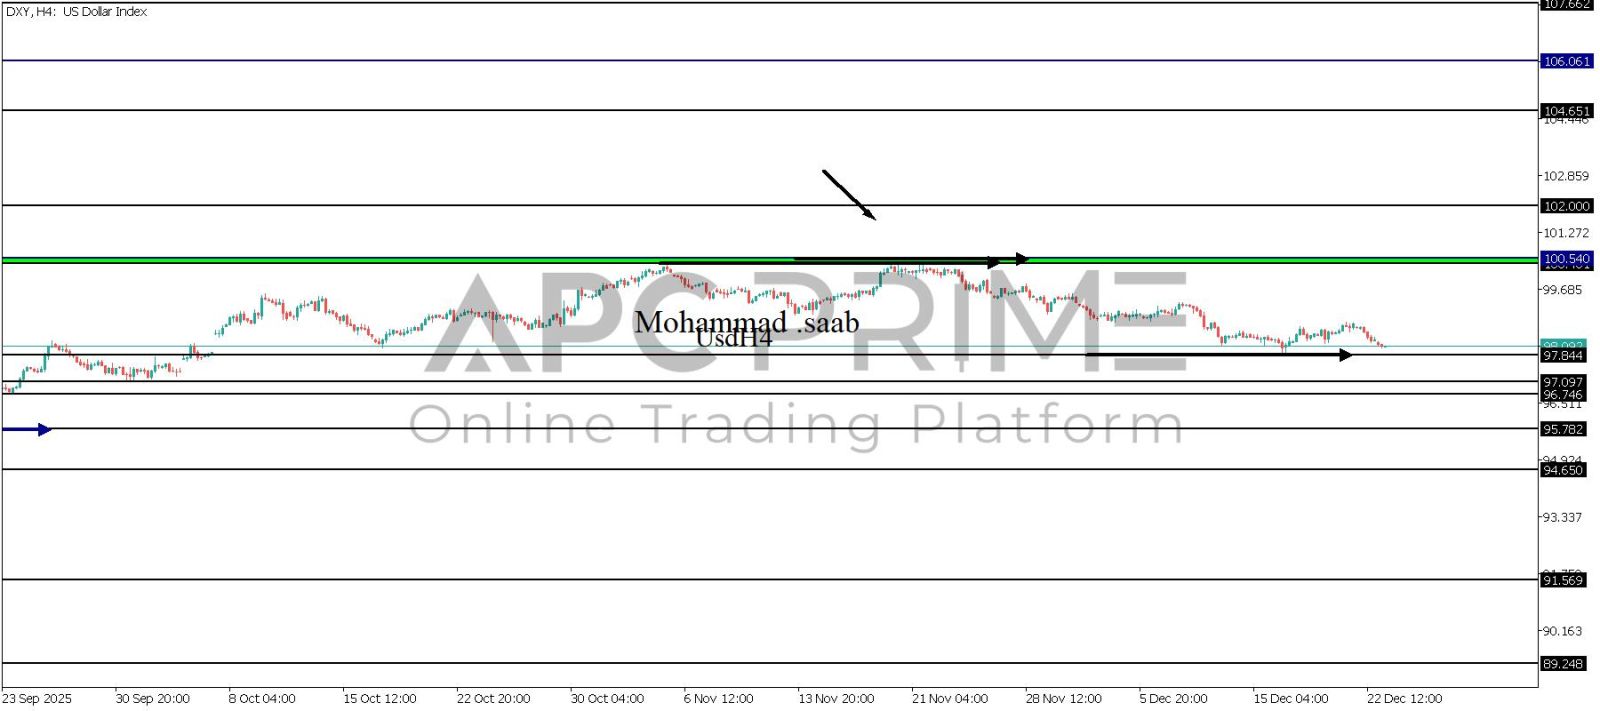
Task: Click the 95.782 price level label
Action: [1563, 429]
